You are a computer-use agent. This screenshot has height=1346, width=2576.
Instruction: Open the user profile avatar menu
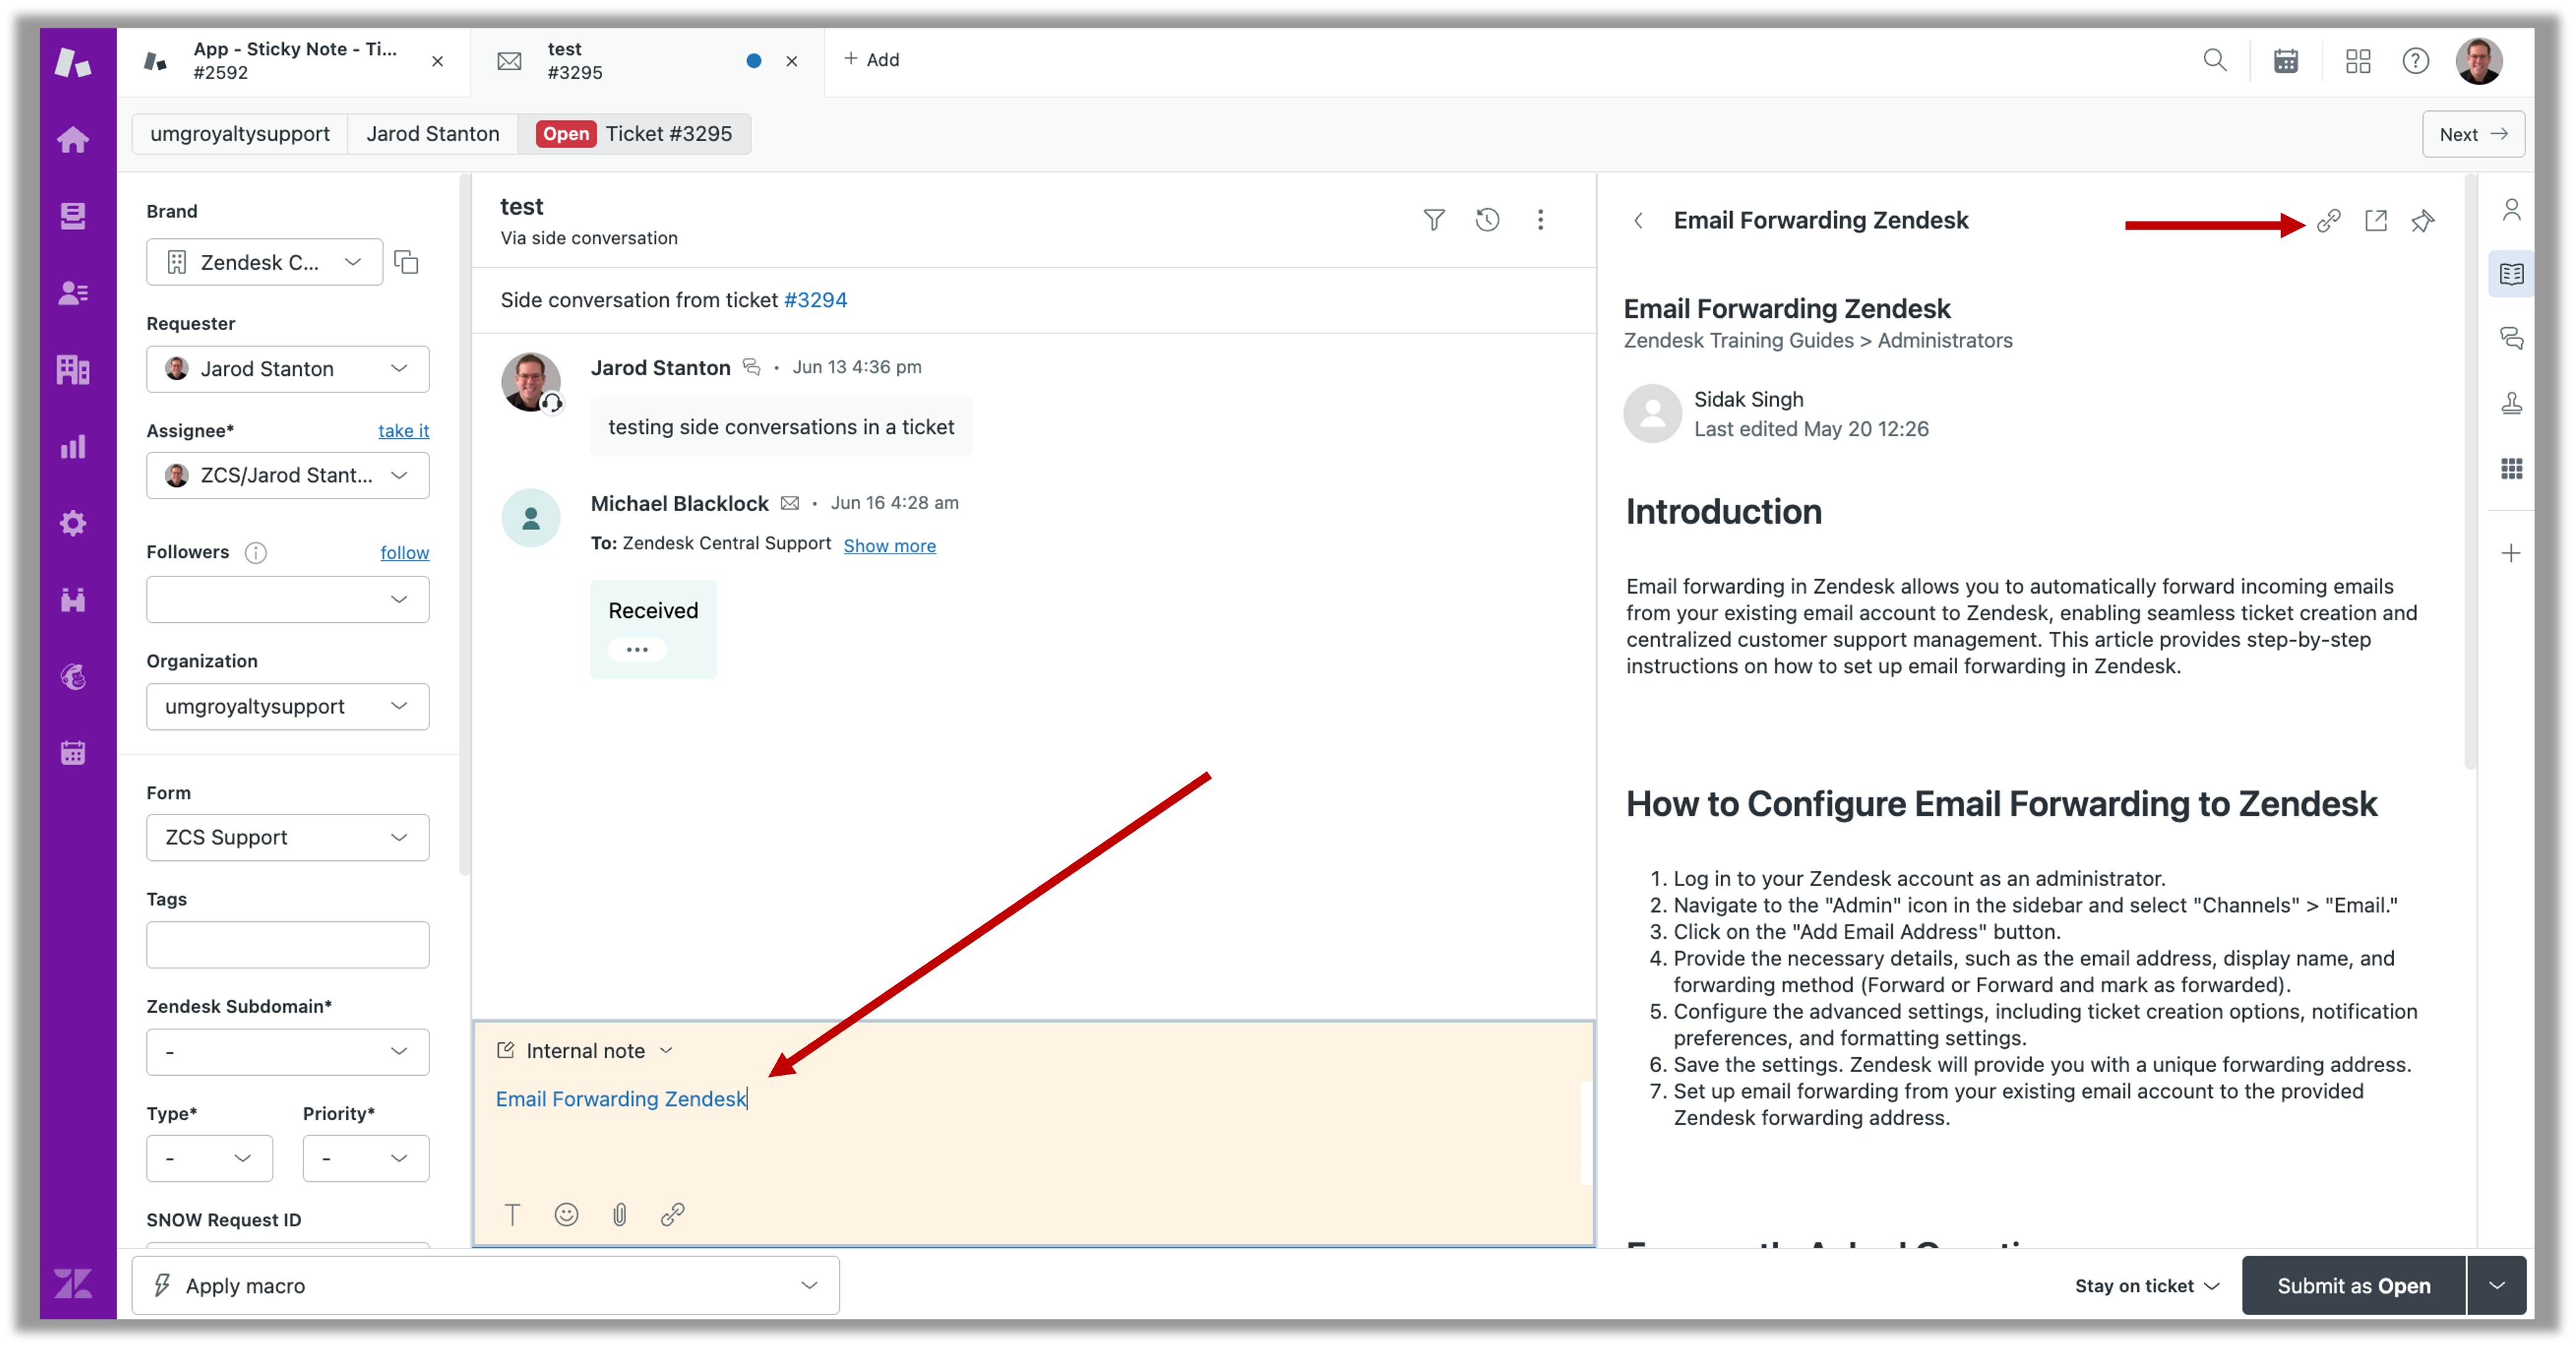coord(2478,61)
